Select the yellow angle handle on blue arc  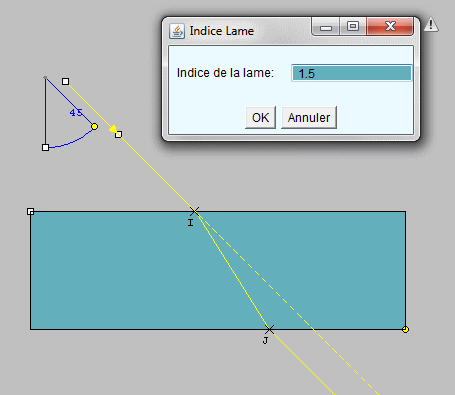94,127
